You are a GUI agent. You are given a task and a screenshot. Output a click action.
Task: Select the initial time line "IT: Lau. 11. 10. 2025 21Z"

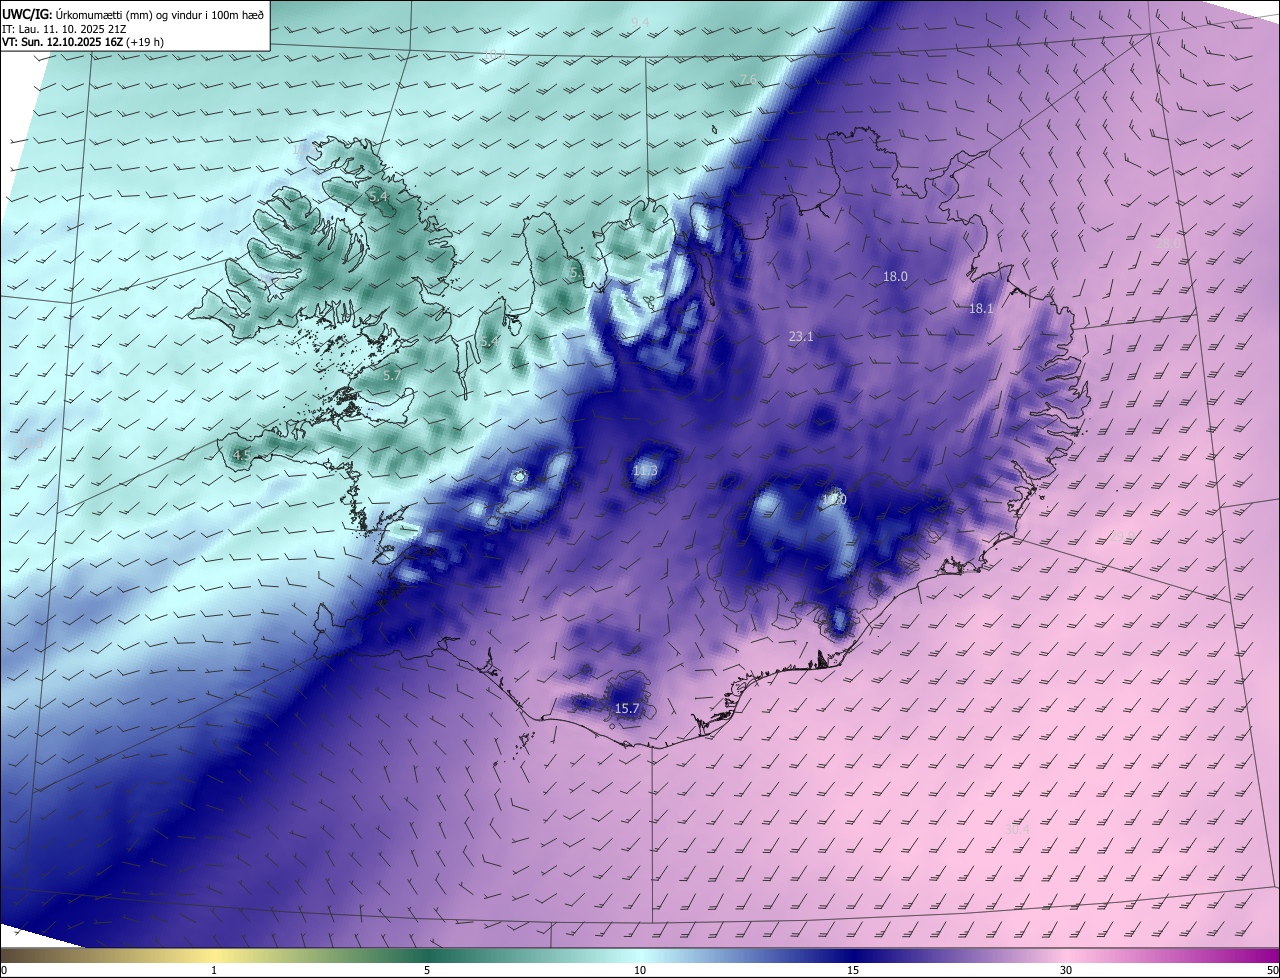[63, 28]
